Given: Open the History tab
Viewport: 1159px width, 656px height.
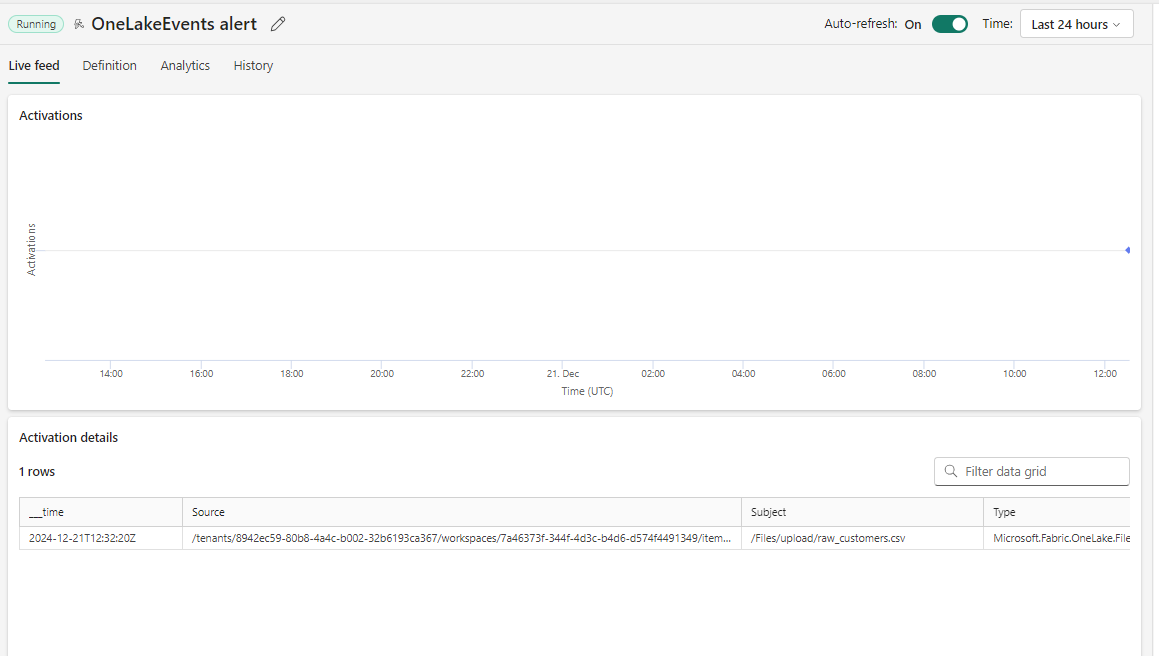Looking at the screenshot, I should 253,66.
